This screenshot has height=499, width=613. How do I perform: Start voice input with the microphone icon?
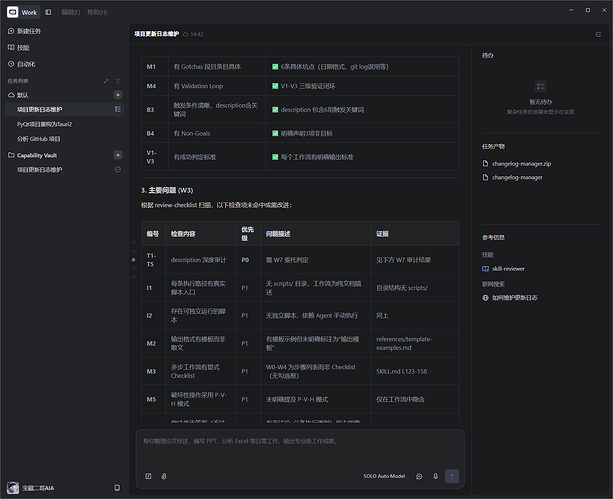[x=435, y=476]
